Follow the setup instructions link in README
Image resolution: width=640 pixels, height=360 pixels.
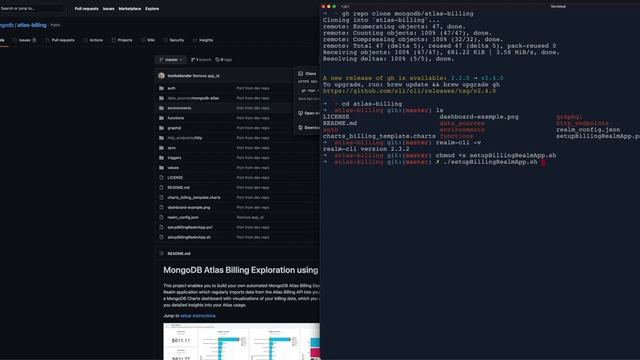198,316
